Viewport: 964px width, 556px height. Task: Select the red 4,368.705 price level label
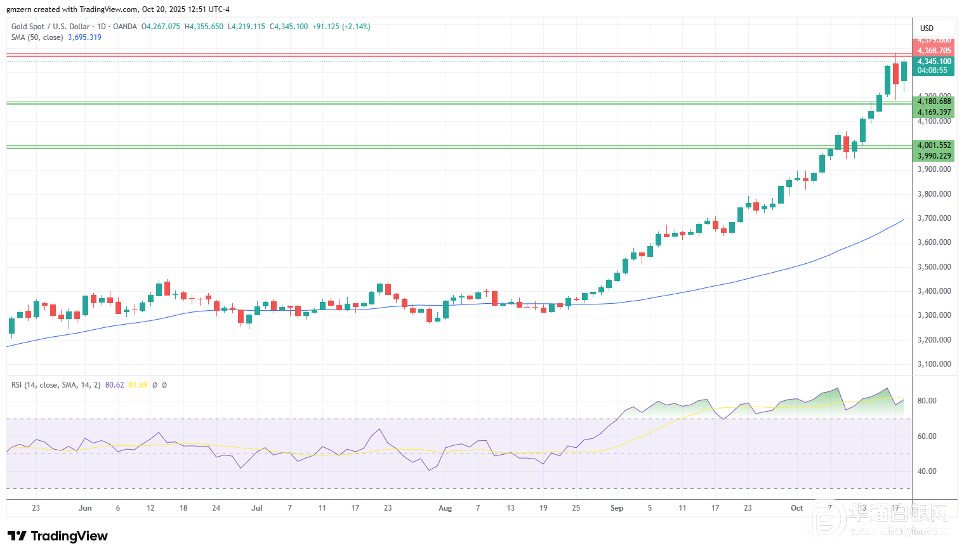tap(934, 49)
